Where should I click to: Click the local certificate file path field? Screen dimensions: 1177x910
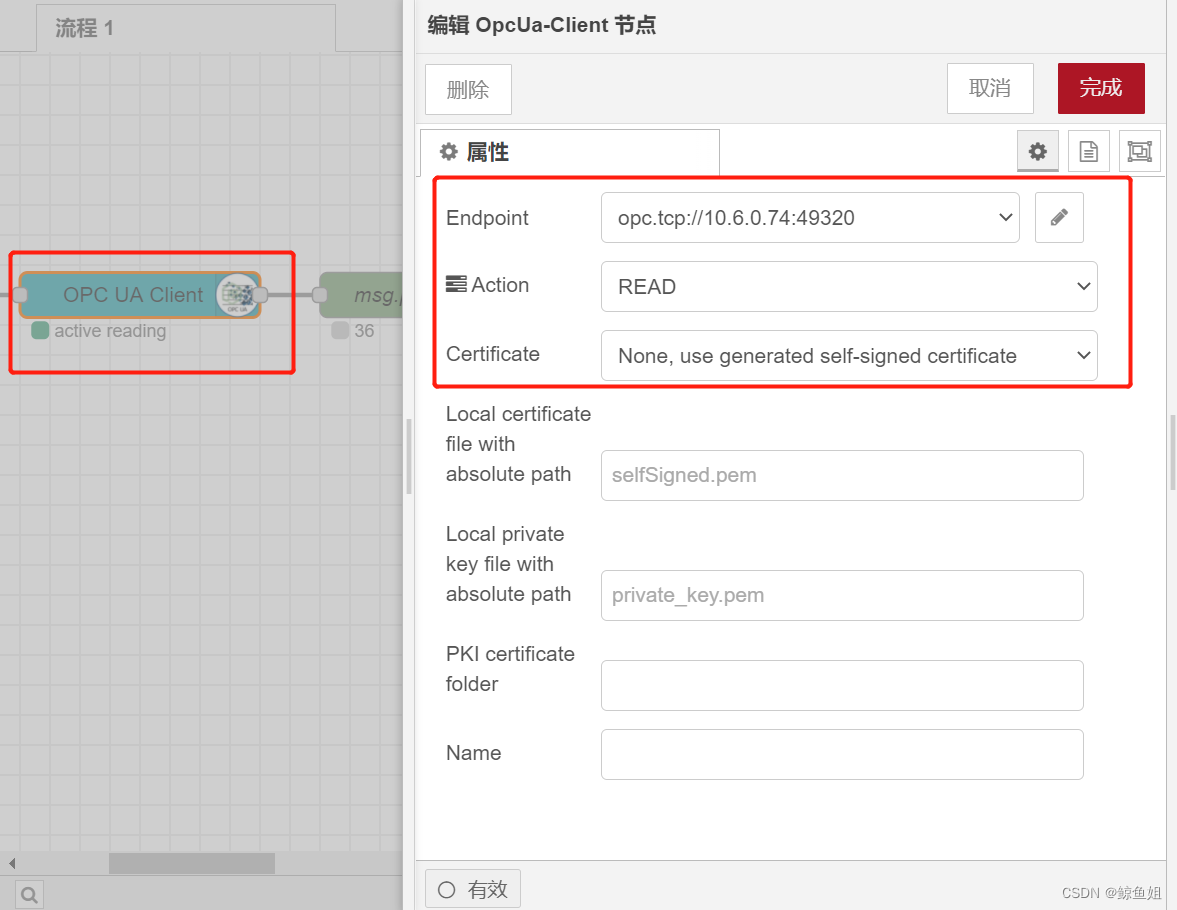[841, 475]
